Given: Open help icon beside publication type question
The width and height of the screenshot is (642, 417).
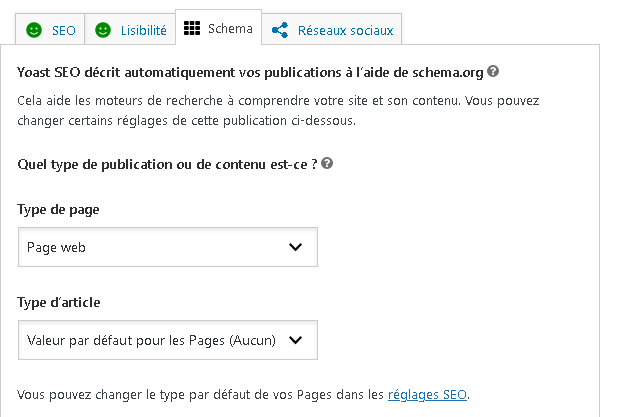Looking at the screenshot, I should [x=327, y=163].
